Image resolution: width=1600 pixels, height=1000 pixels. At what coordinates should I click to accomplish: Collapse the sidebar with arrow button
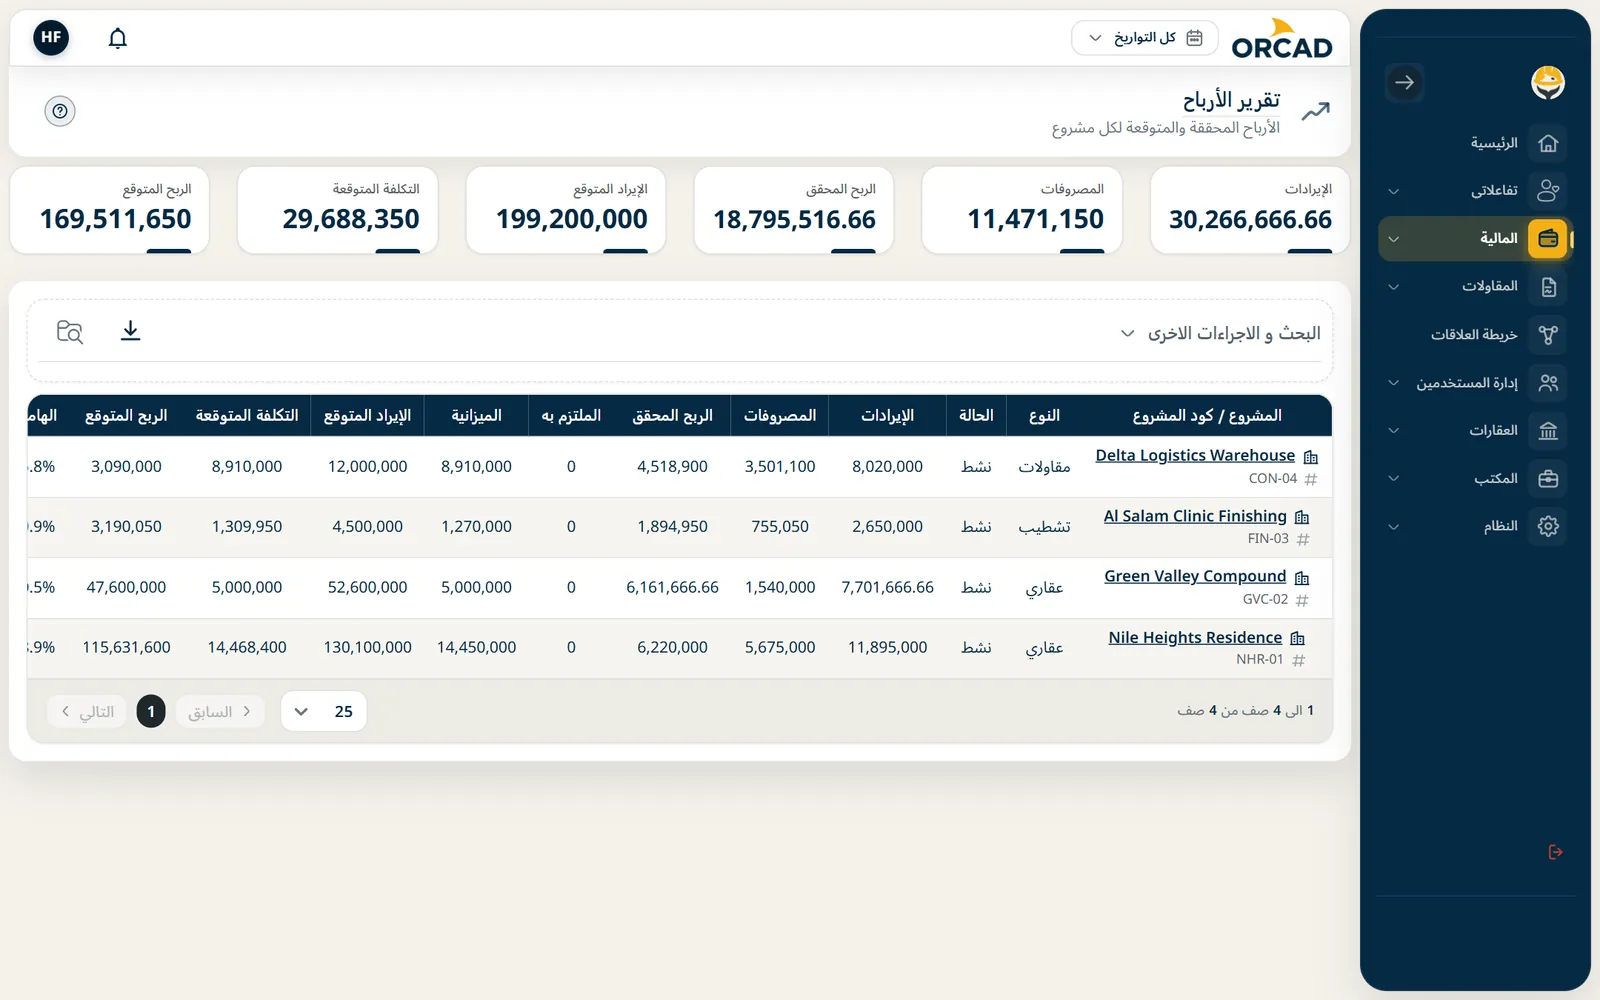pyautogui.click(x=1404, y=83)
